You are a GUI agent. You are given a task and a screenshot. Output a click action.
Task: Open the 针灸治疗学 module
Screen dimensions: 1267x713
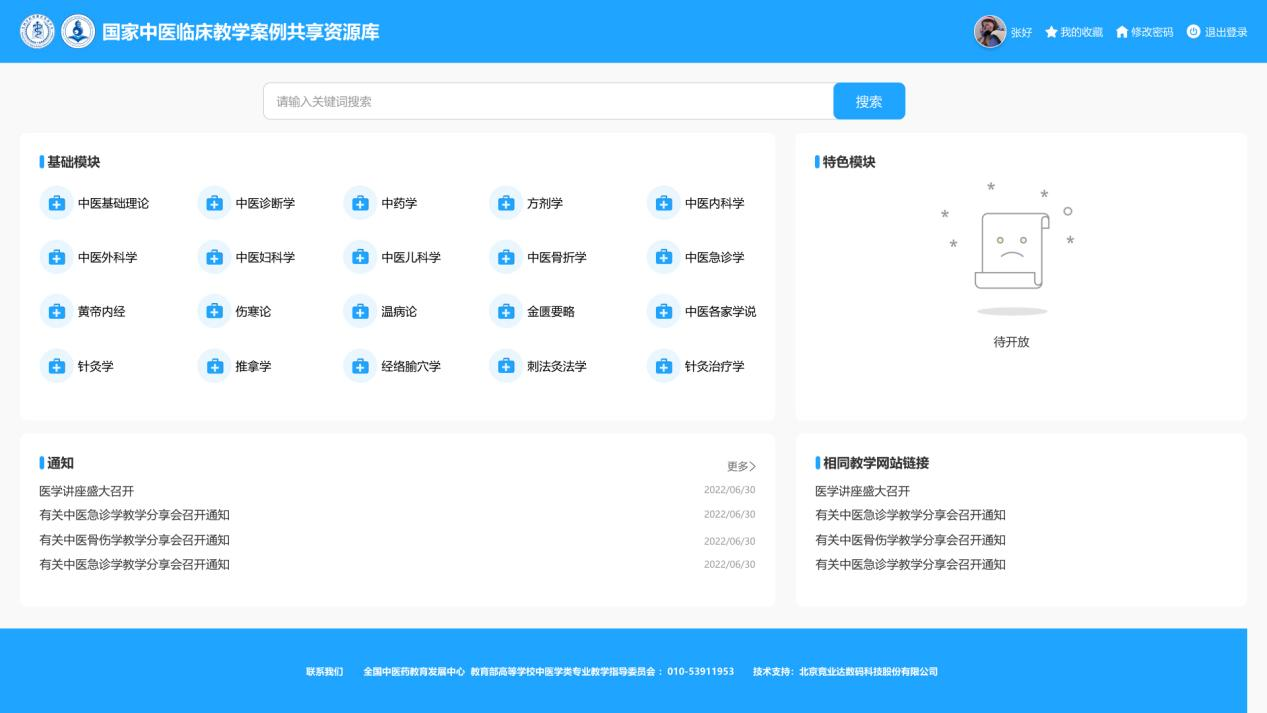(713, 366)
